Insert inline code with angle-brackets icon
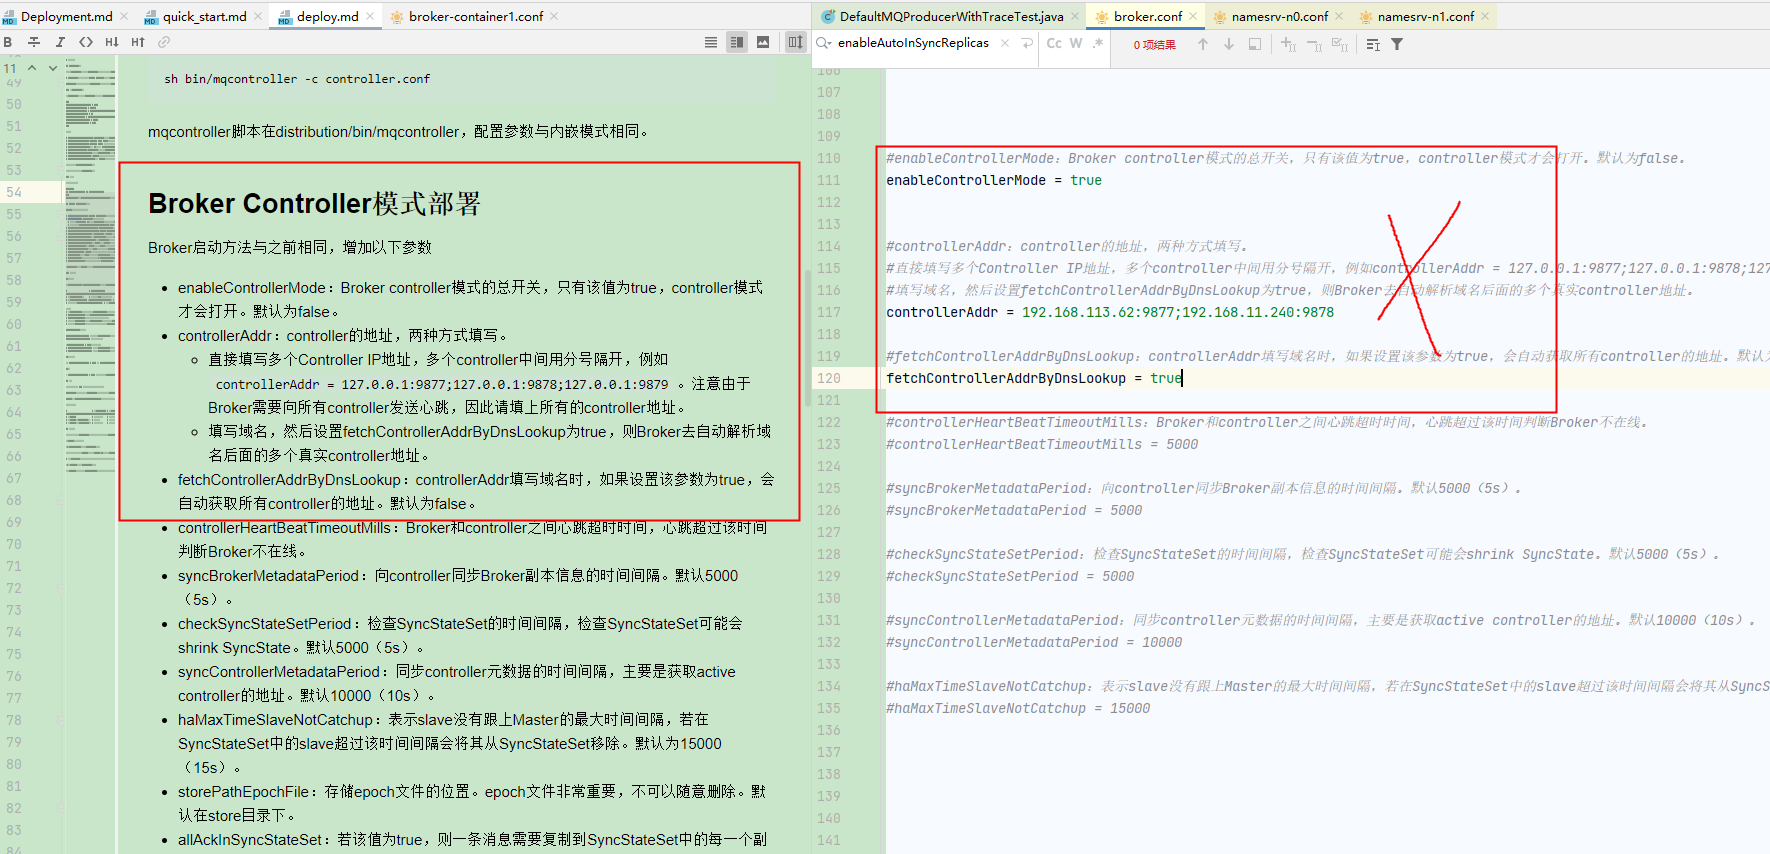Image resolution: width=1770 pixels, height=854 pixels. pos(86,42)
